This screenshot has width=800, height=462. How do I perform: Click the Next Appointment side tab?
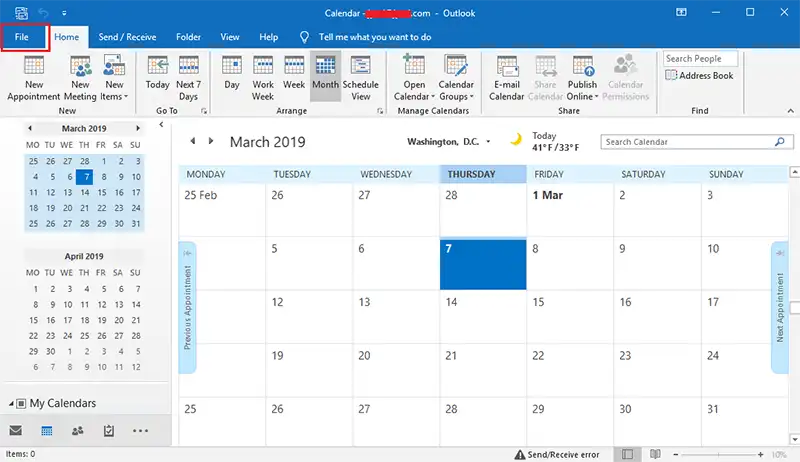(780, 307)
